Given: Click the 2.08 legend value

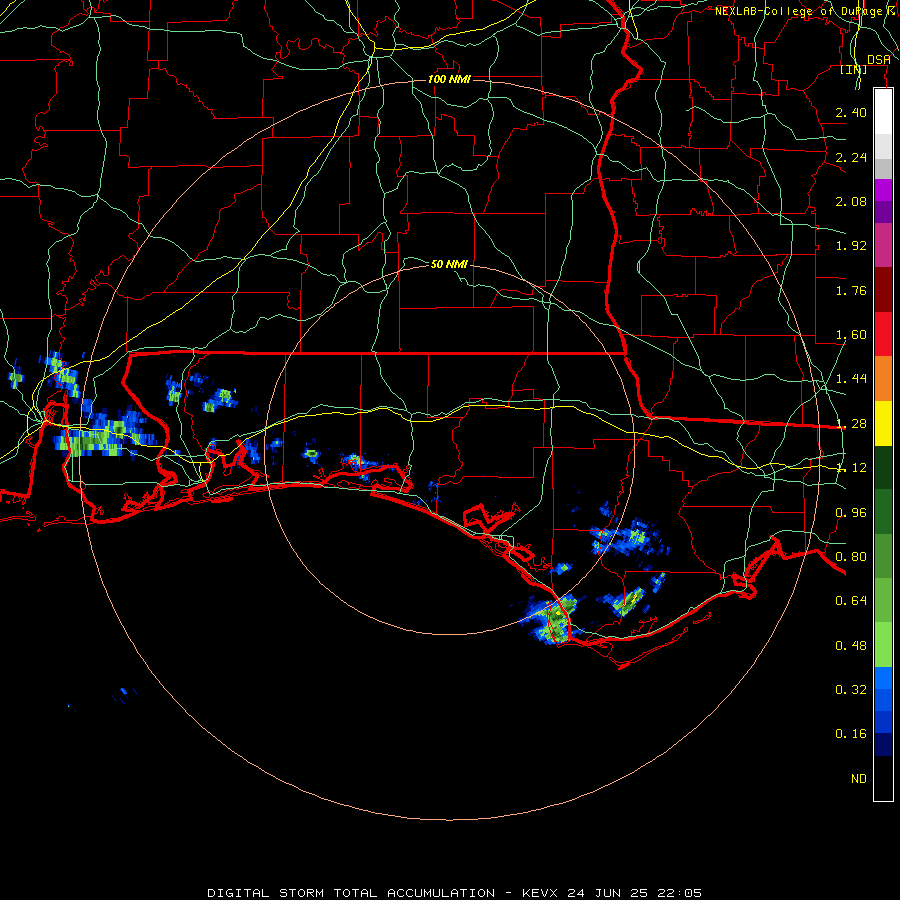Looking at the screenshot, I should [x=851, y=201].
